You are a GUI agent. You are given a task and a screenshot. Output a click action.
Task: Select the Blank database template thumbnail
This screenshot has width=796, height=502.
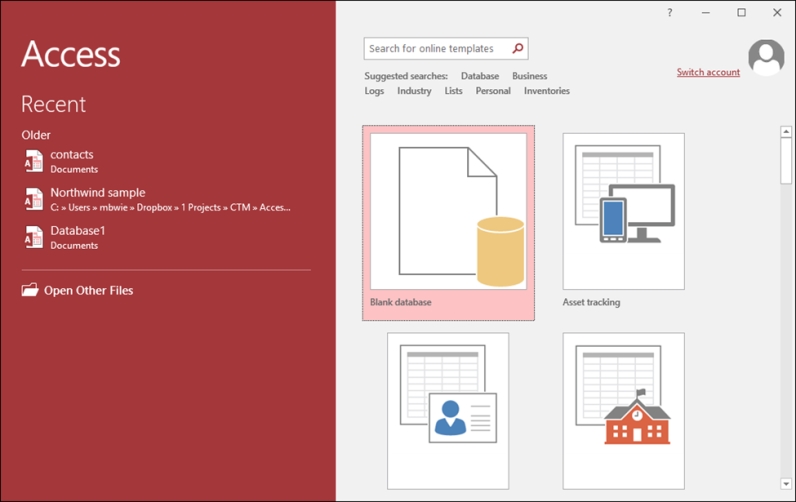(x=448, y=211)
